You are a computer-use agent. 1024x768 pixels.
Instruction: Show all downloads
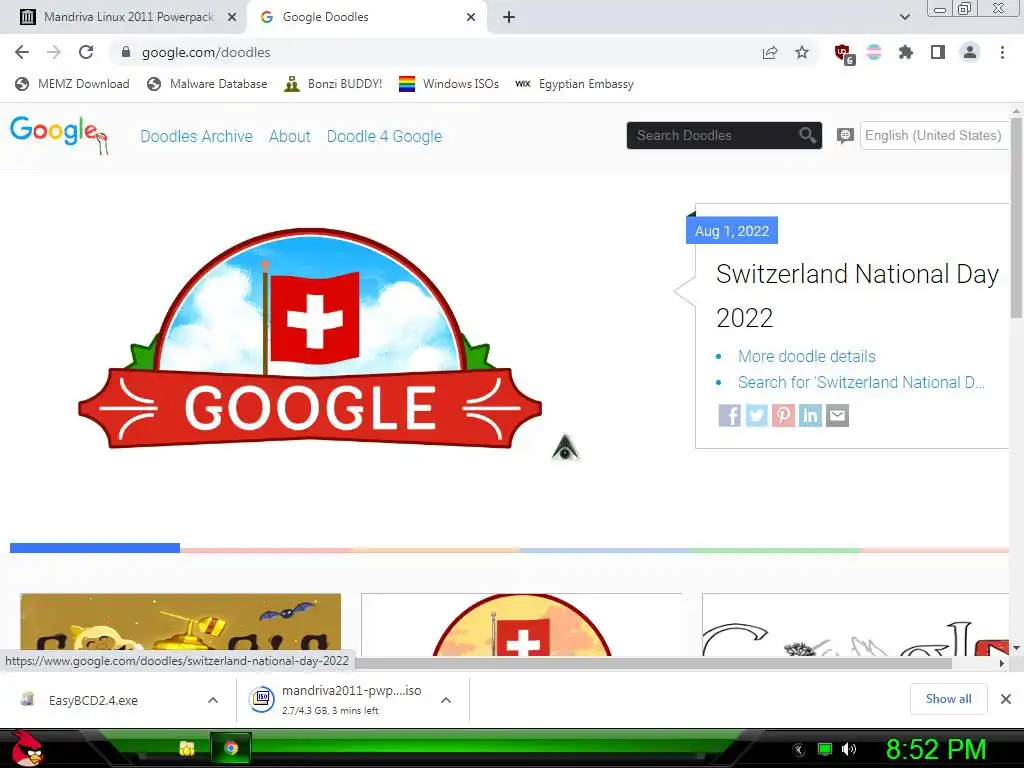tap(948, 699)
